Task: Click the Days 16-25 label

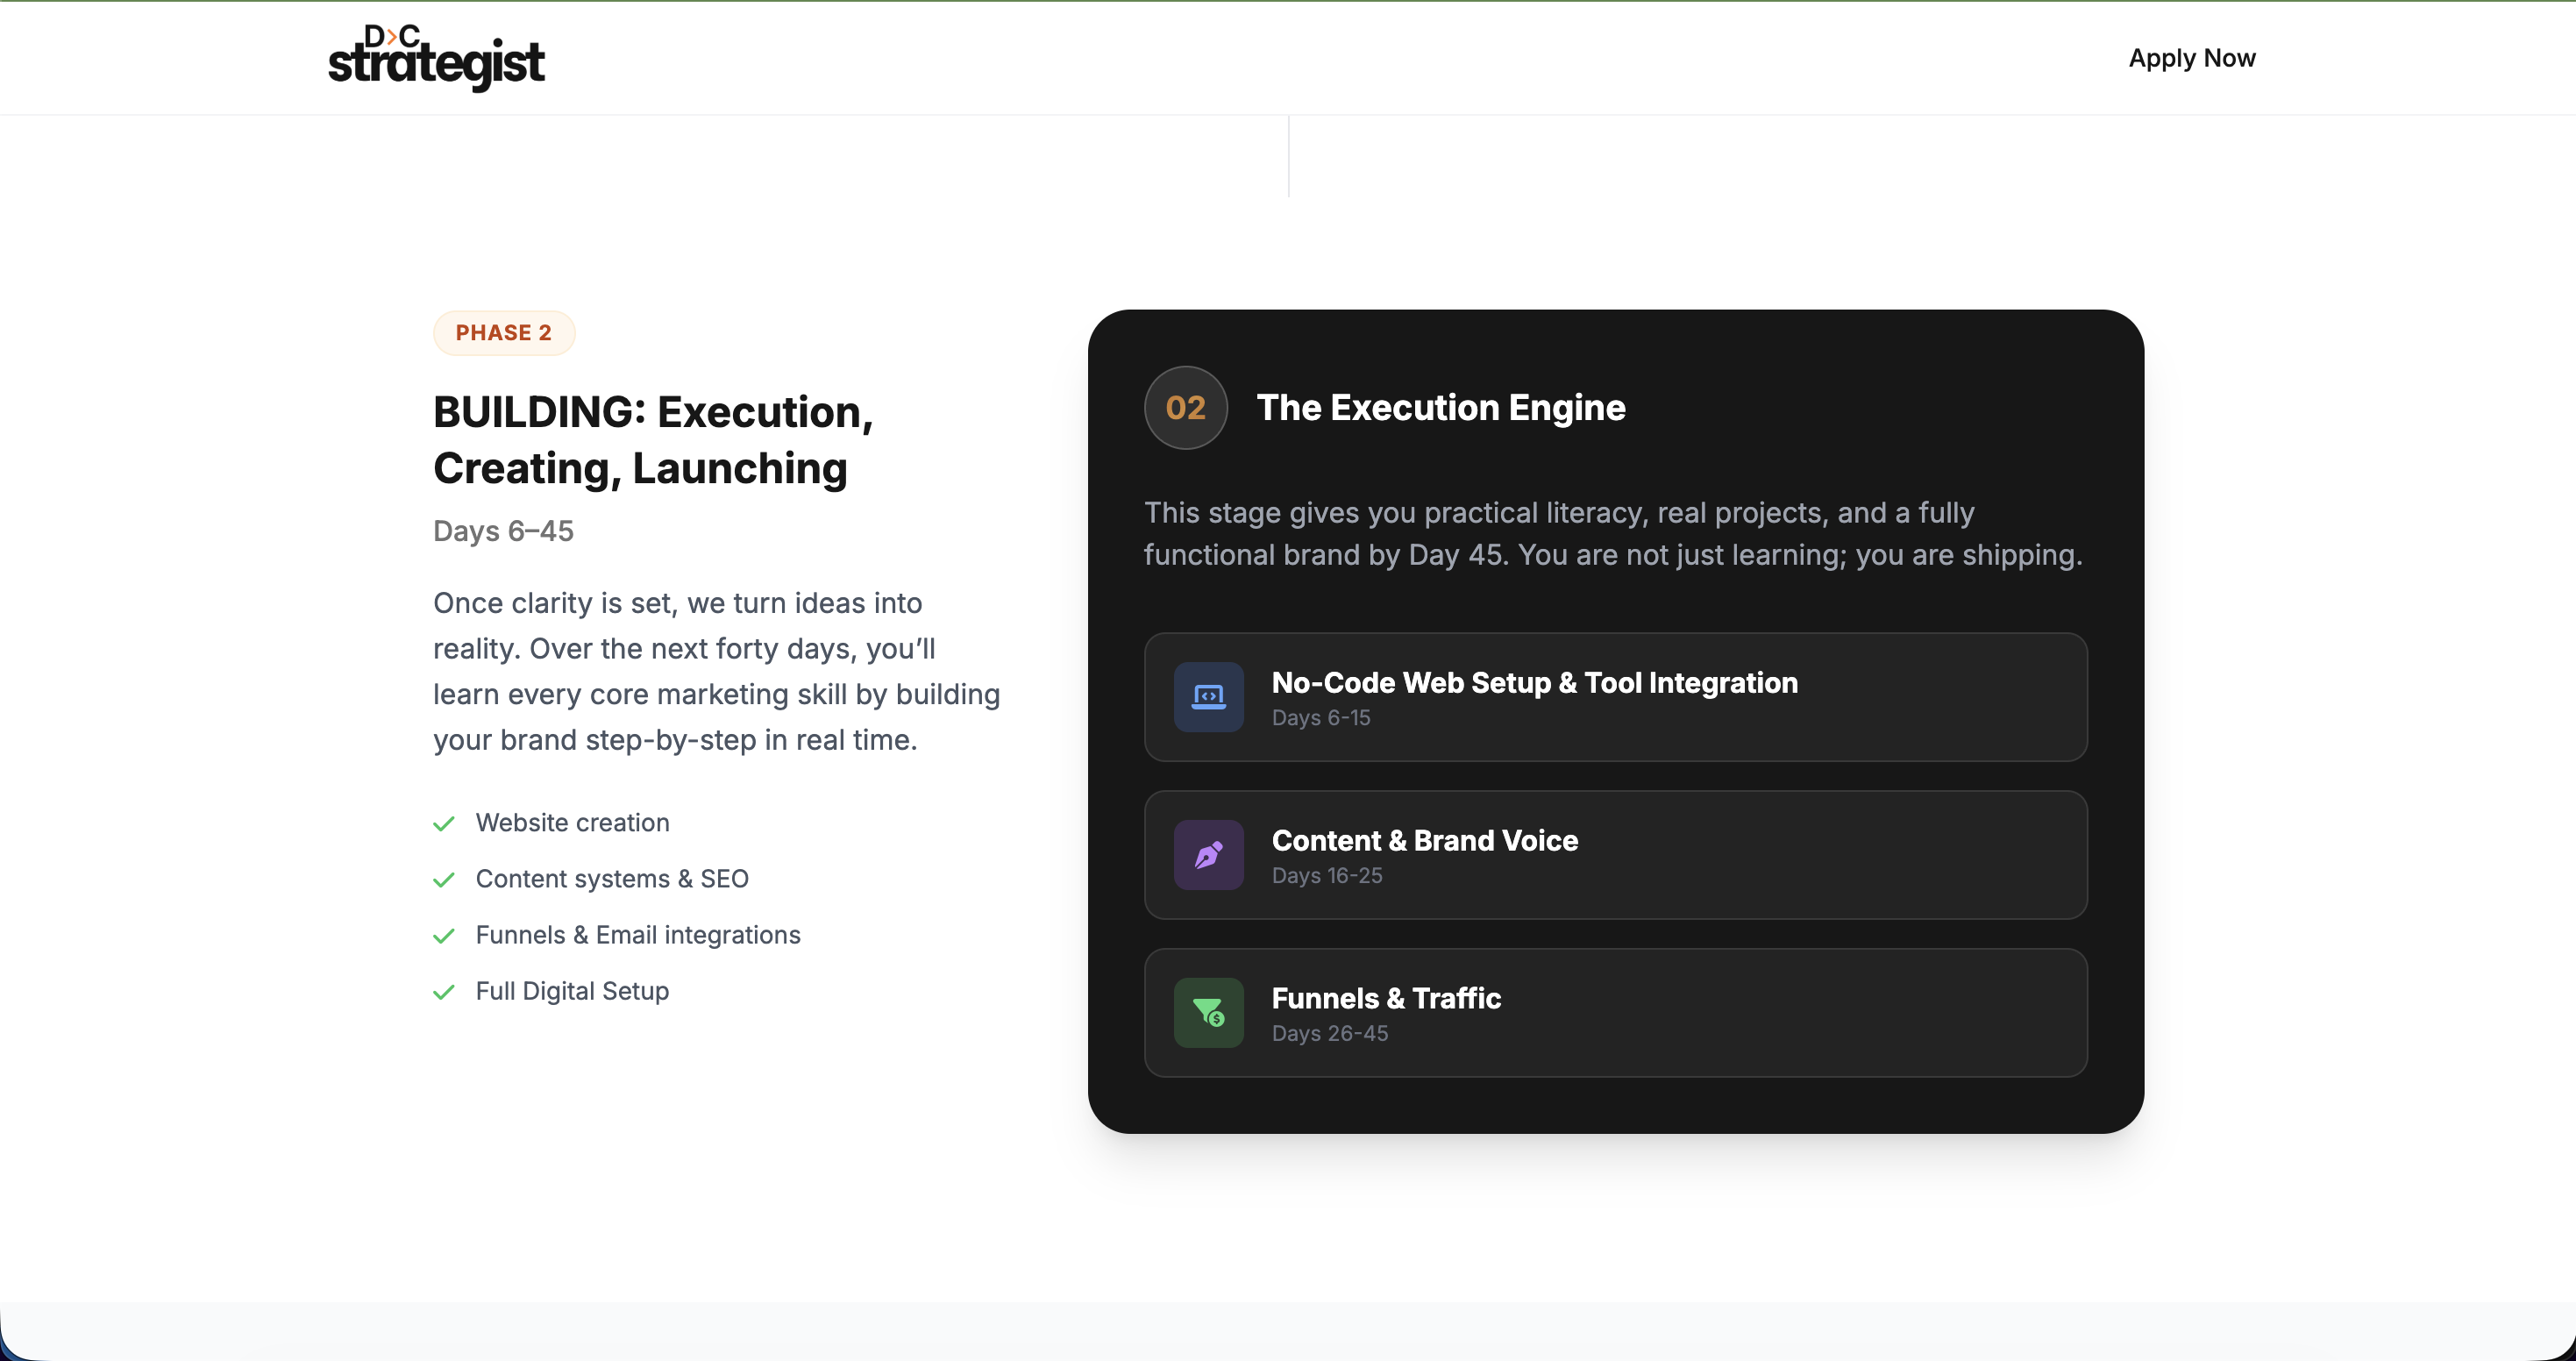Action: click(x=1326, y=876)
